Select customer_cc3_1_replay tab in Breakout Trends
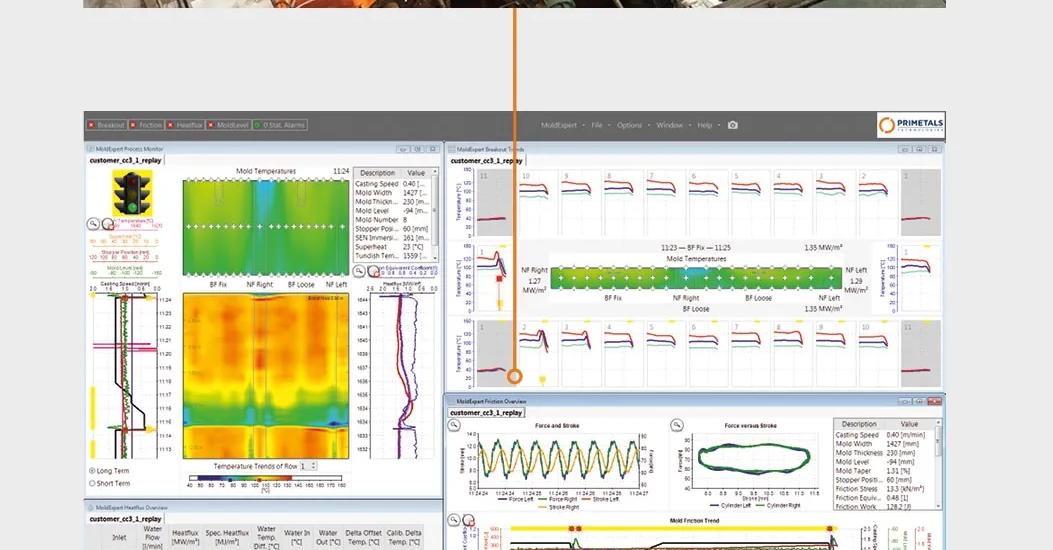This screenshot has width=1053, height=550. tap(487, 161)
